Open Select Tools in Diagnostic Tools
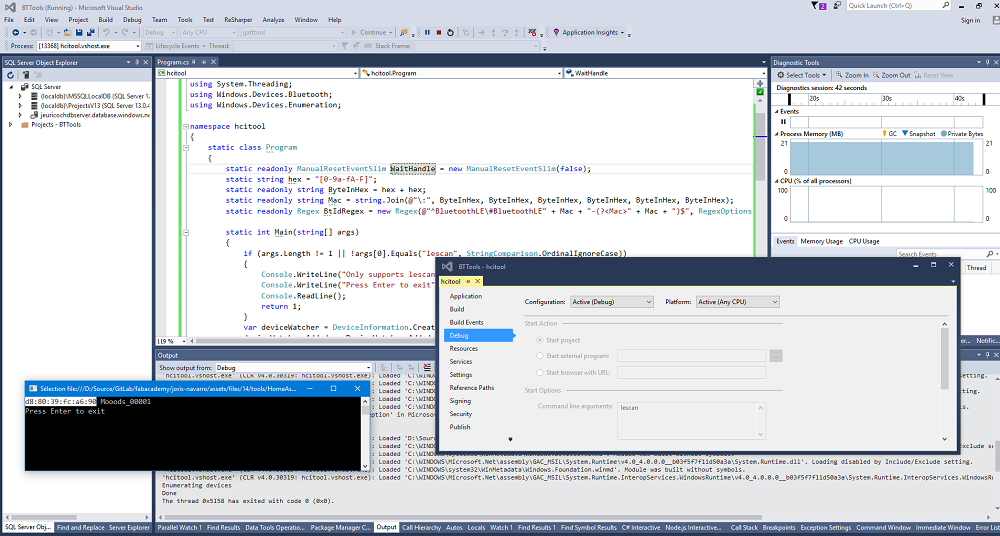Screen dimensions: 1000x536 802,75
